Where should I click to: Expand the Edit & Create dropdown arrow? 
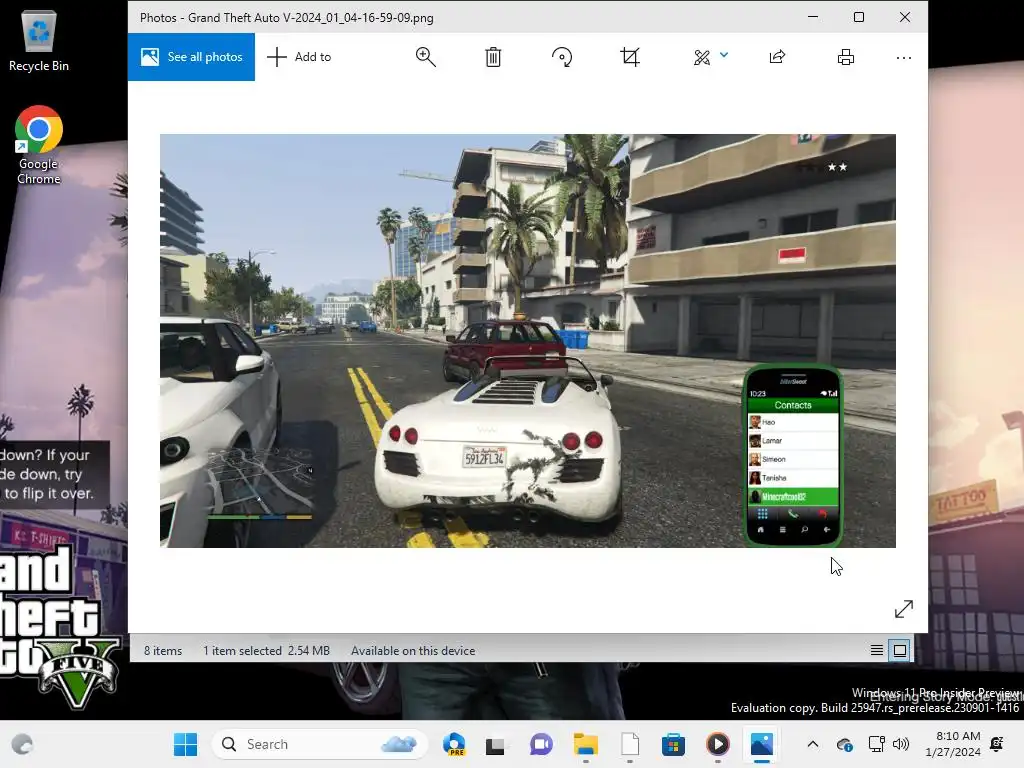pos(724,56)
